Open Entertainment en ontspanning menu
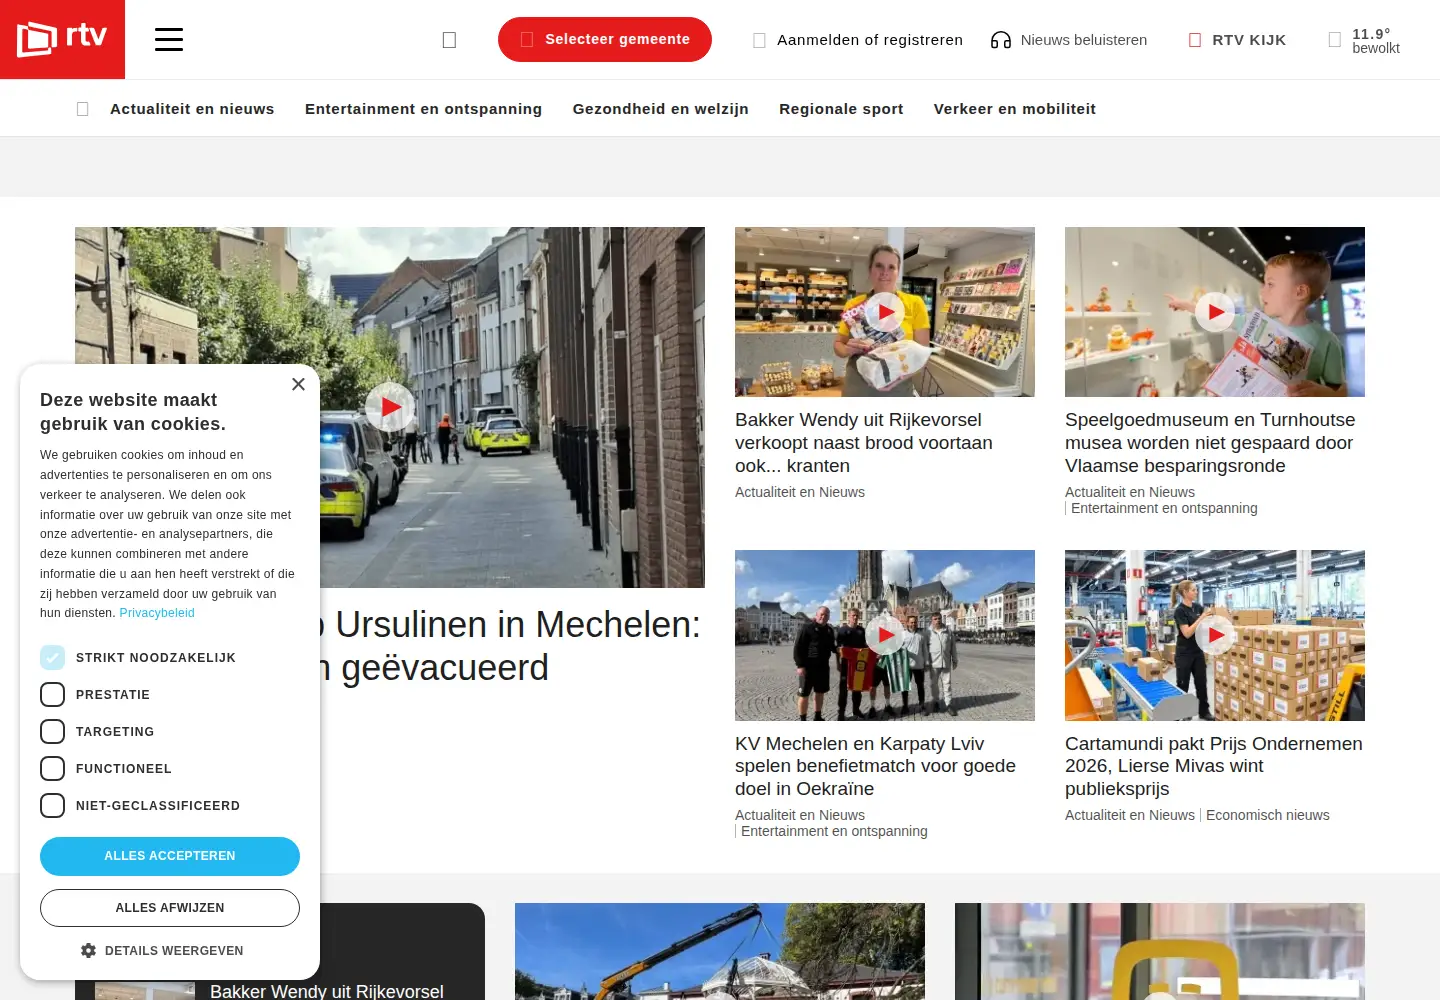The height and width of the screenshot is (1000, 1440). click(x=423, y=109)
